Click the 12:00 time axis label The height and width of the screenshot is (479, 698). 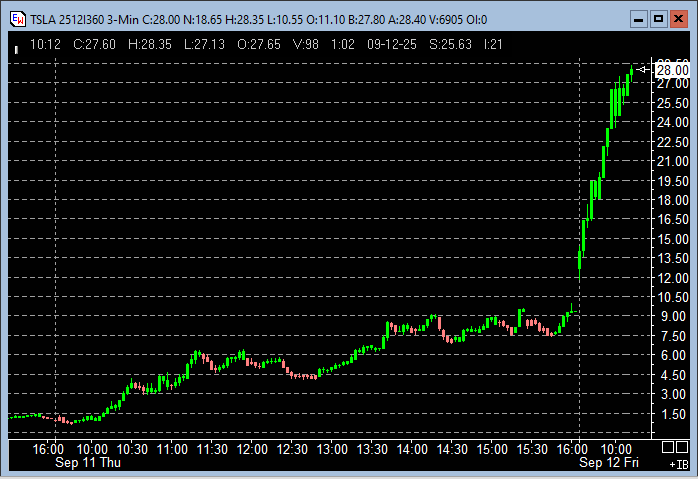(252, 449)
